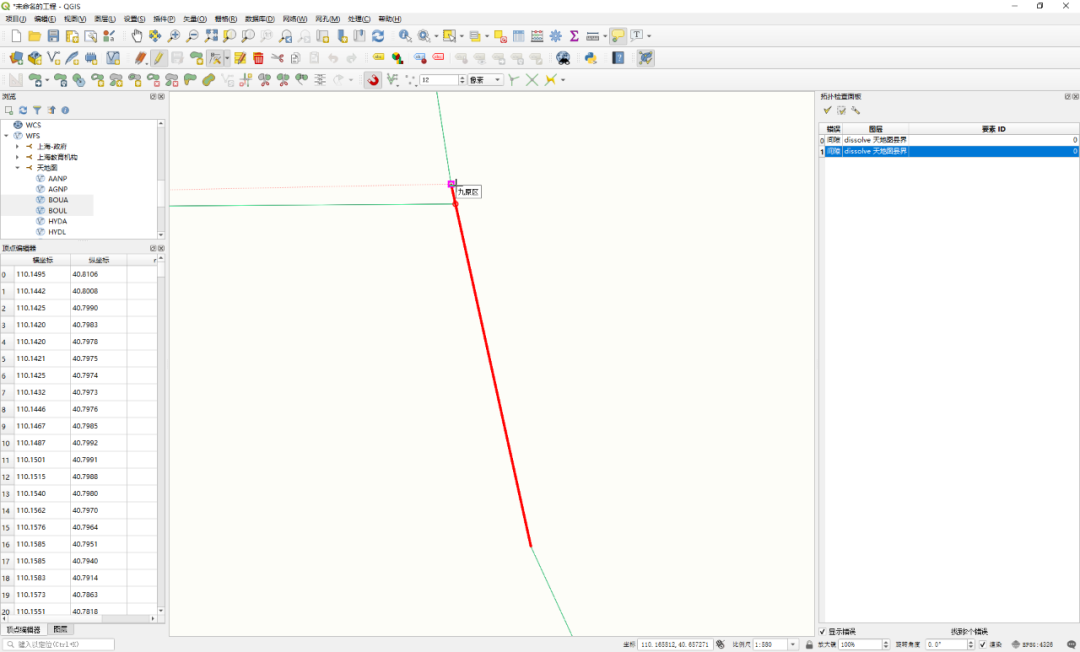Expand the 上海教育机构 connection
This screenshot has height=652, width=1080.
[18, 157]
